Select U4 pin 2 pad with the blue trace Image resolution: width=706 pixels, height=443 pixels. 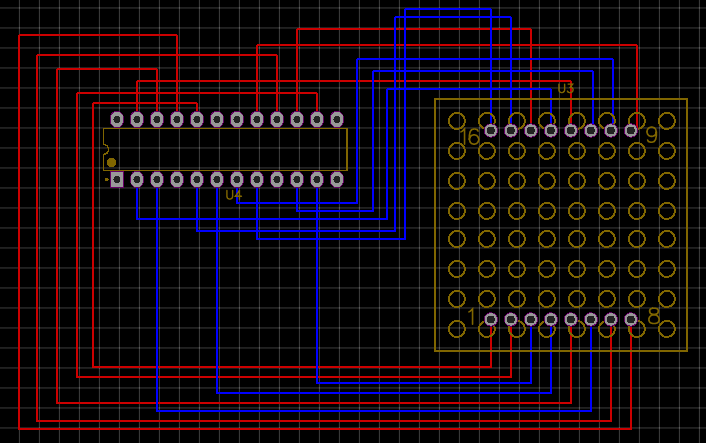click(137, 179)
